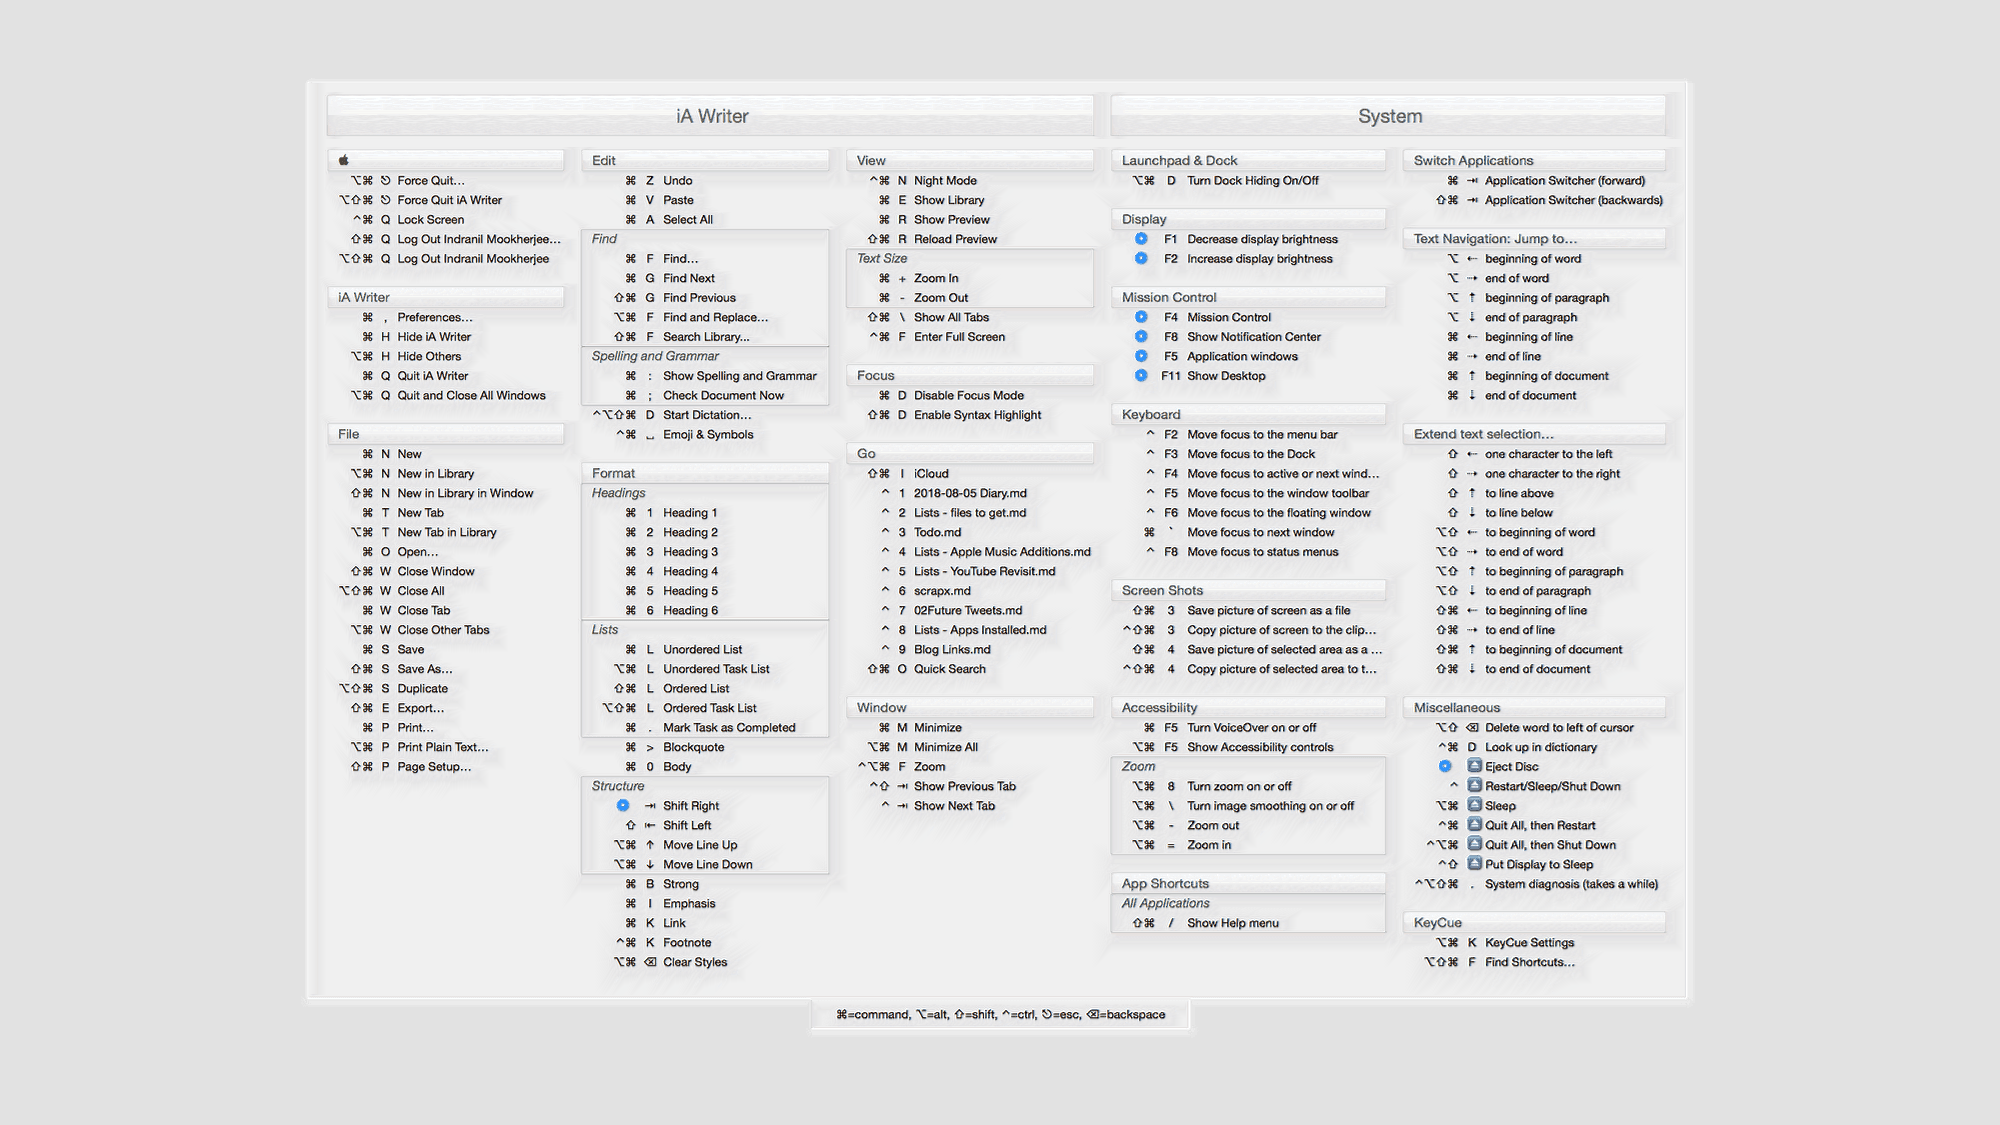The width and height of the screenshot is (2000, 1125).
Task: Open 02Future Tweets.md
Action: coord(970,610)
